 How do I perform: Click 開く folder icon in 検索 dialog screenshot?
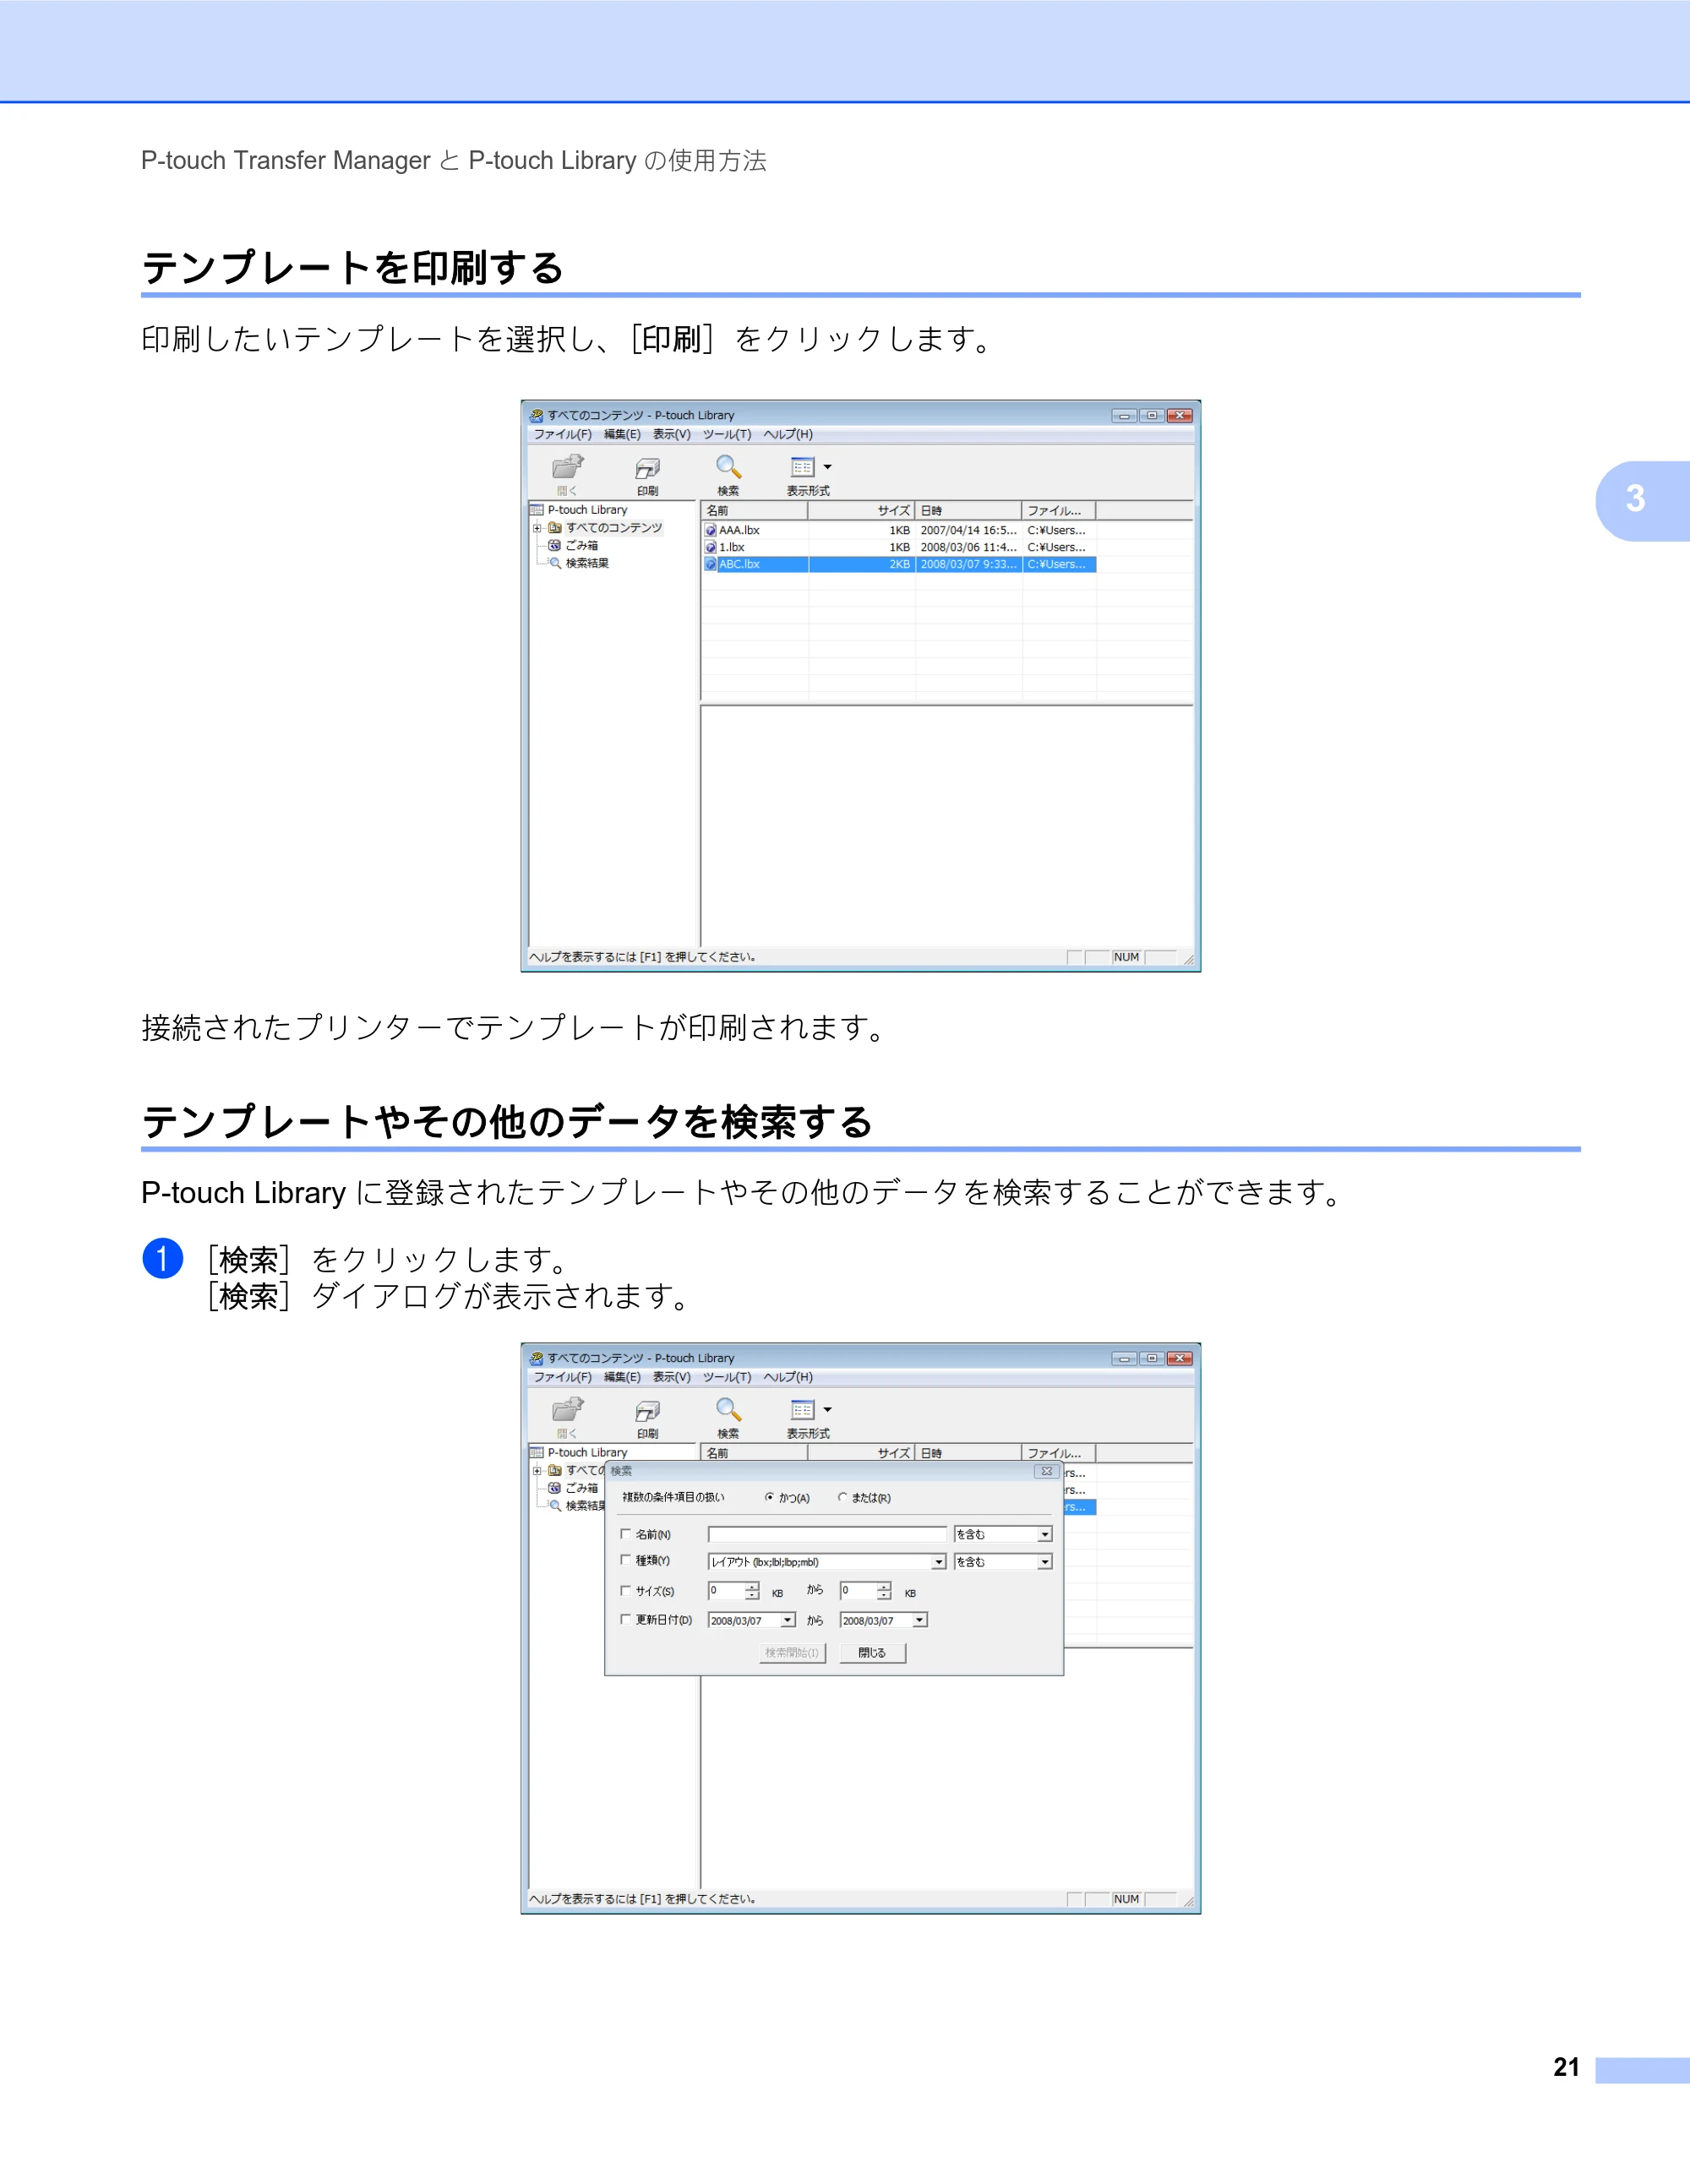click(567, 1410)
